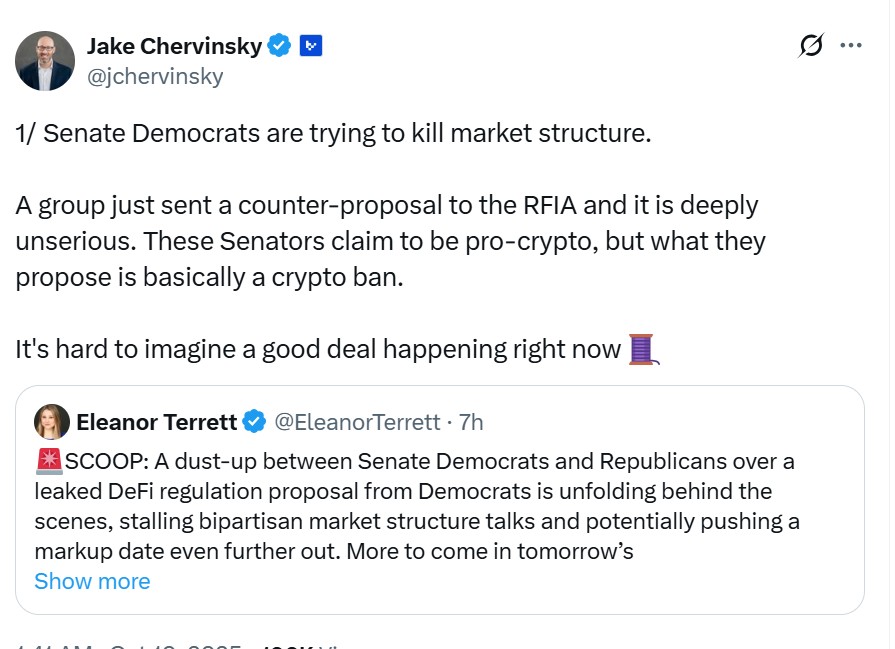Click the paragraph mentioning the RFIA counter-proposal
This screenshot has height=649, width=895.
click(386, 241)
